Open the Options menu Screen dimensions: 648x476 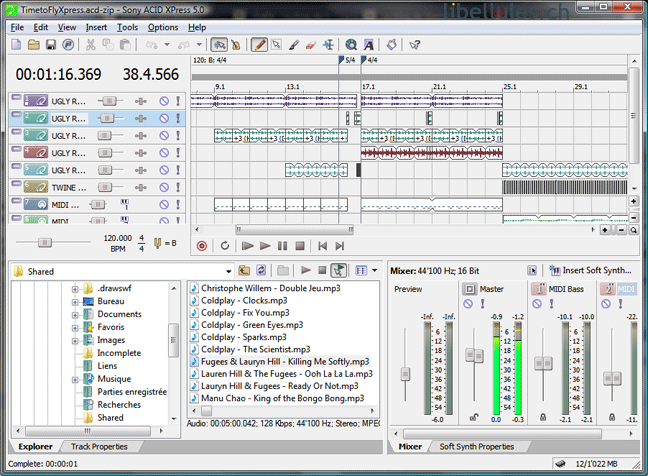[163, 27]
